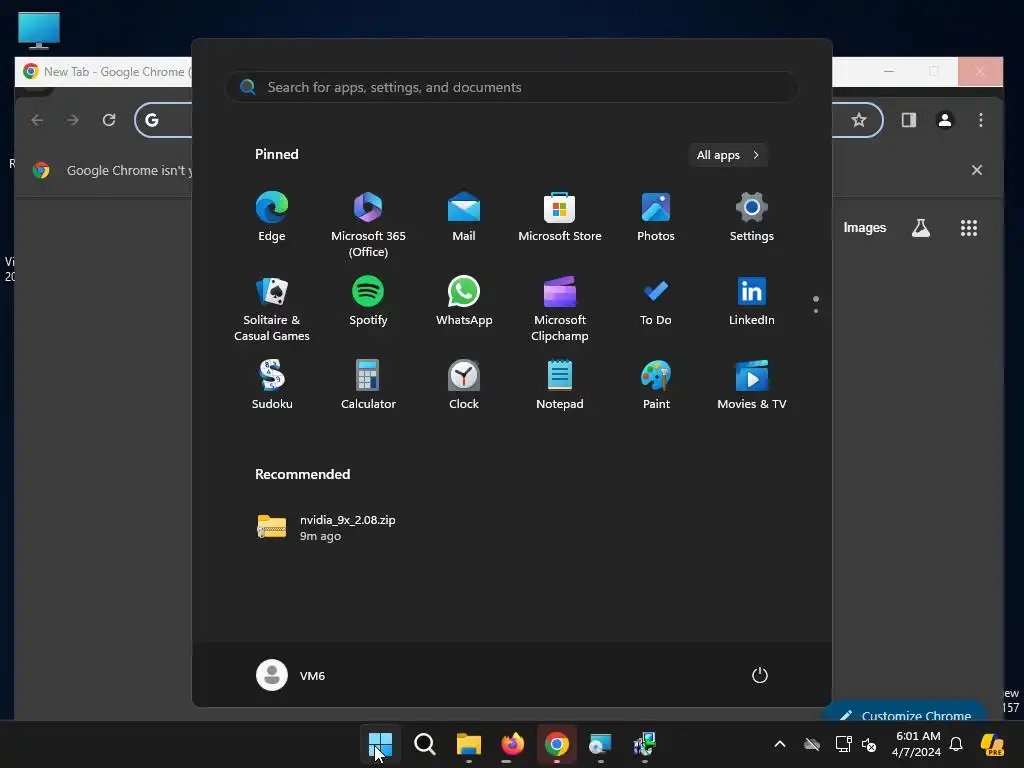Open the clock showing 6:01 AM
This screenshot has height=768, width=1024.
click(917, 744)
